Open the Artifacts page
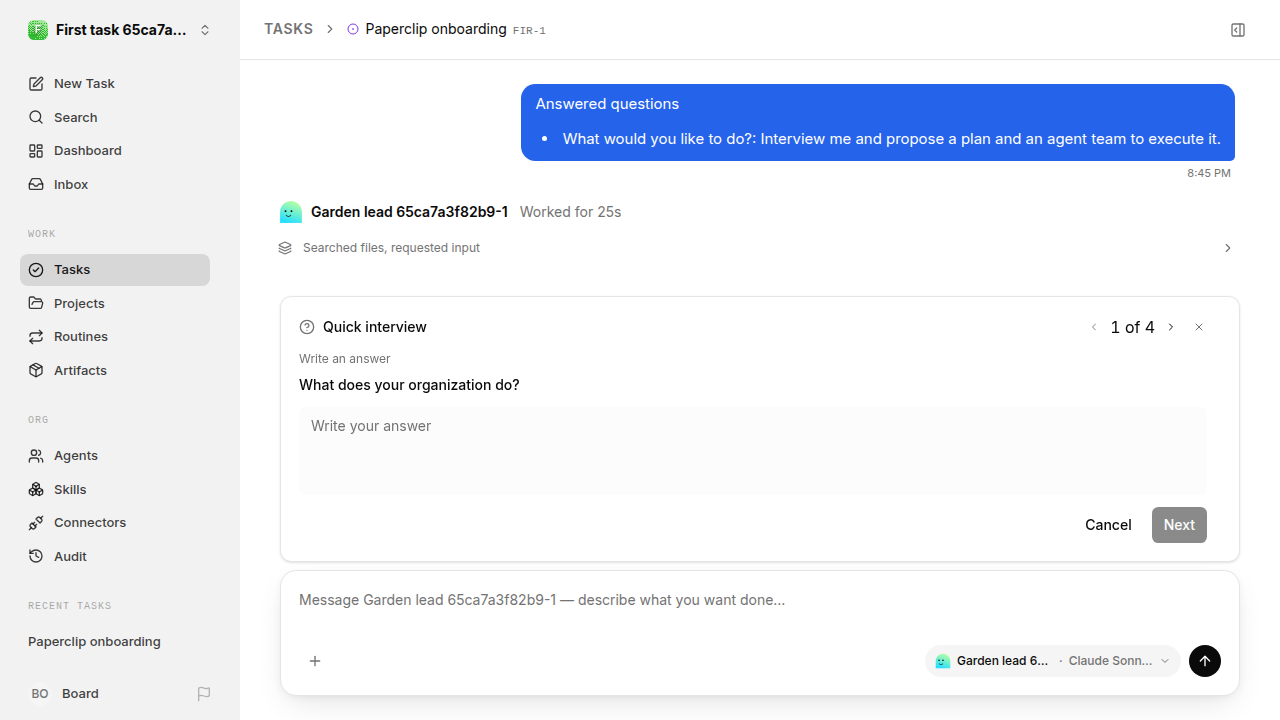This screenshot has height=720, width=1280. point(115,371)
